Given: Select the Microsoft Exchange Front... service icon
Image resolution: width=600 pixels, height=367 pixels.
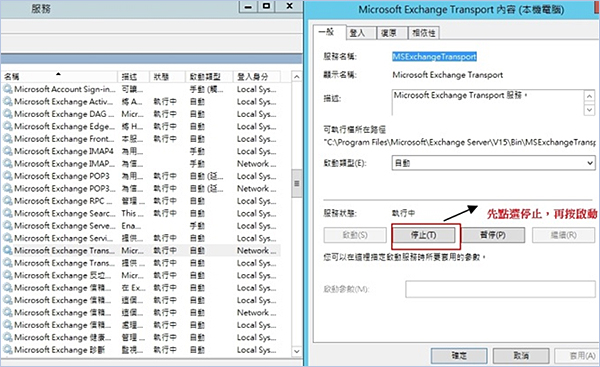Looking at the screenshot, I should click(x=8, y=139).
